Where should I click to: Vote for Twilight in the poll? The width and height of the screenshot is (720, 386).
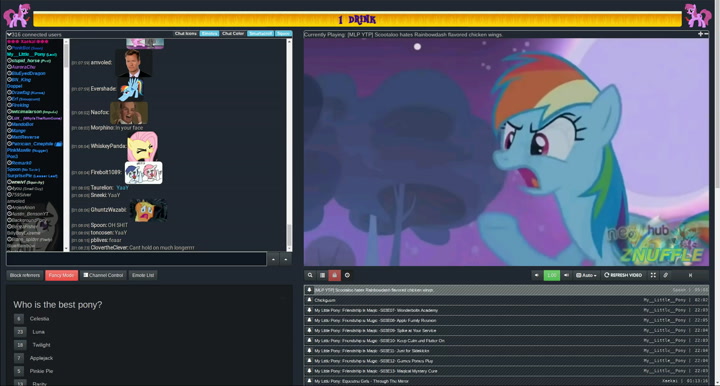tap(20, 345)
